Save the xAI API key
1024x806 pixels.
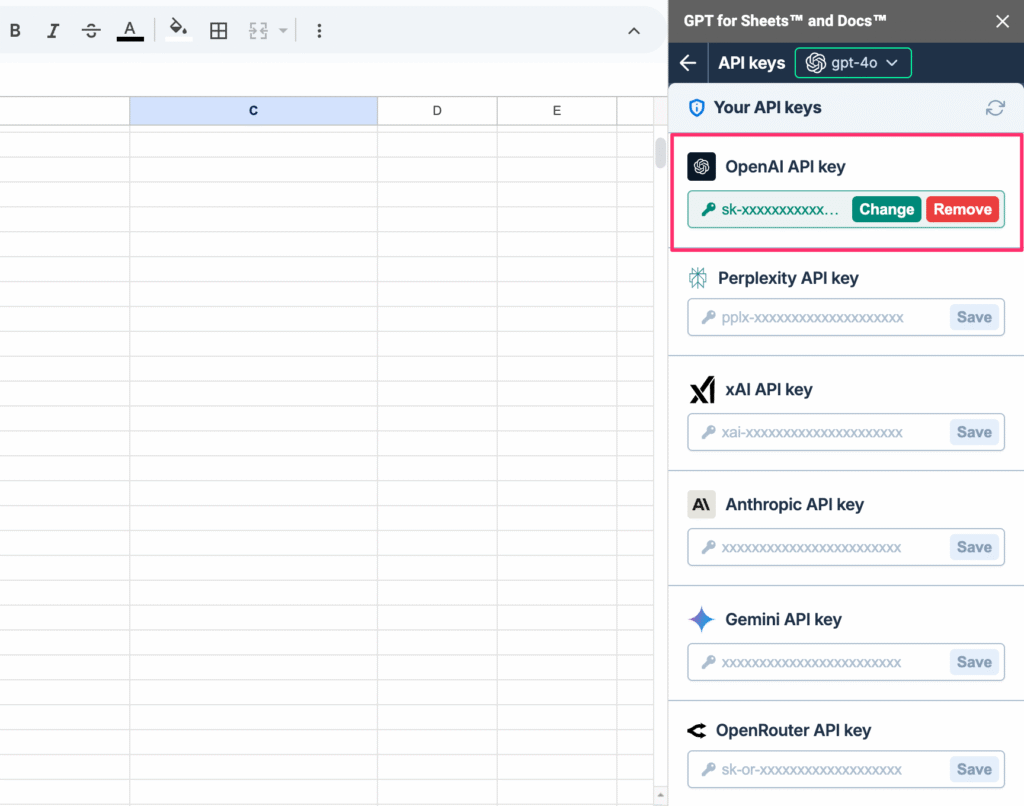(974, 432)
